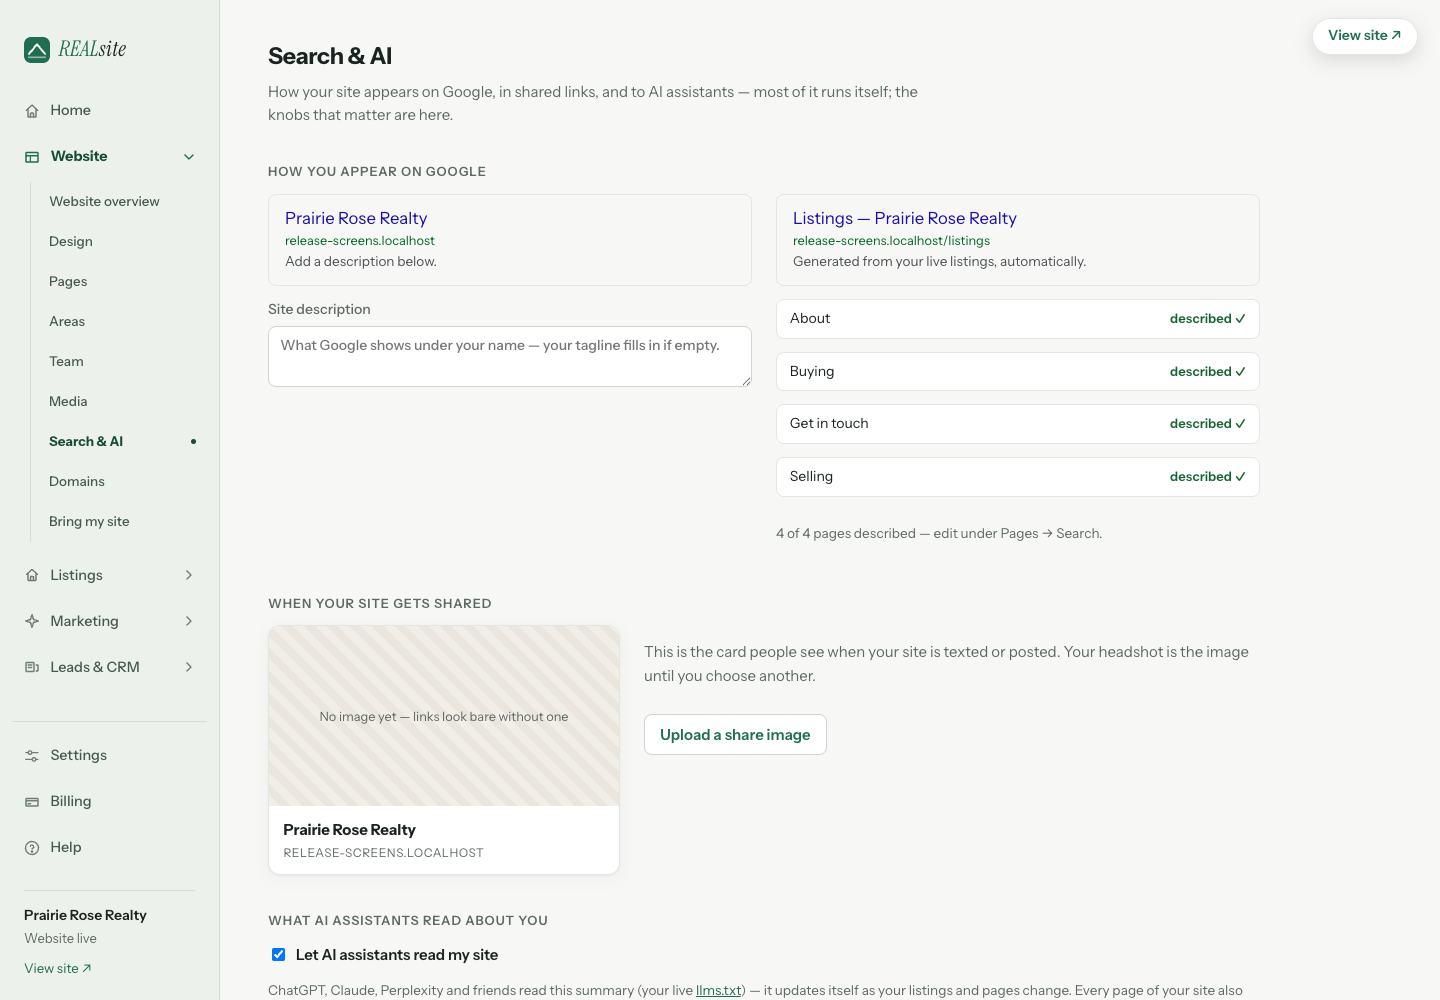The width and height of the screenshot is (1440, 1000).
Task: Select Areas in the sidebar
Action: click(x=67, y=321)
